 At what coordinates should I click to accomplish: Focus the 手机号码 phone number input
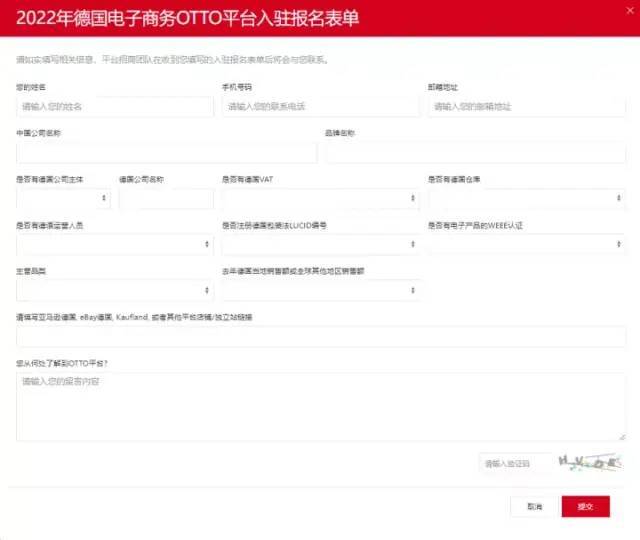(320, 107)
